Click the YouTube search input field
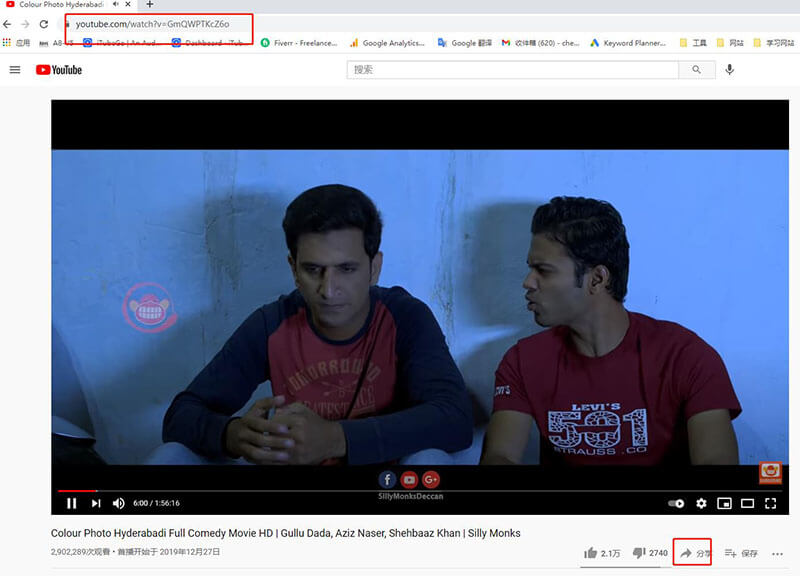Image resolution: width=800 pixels, height=576 pixels. 512,70
